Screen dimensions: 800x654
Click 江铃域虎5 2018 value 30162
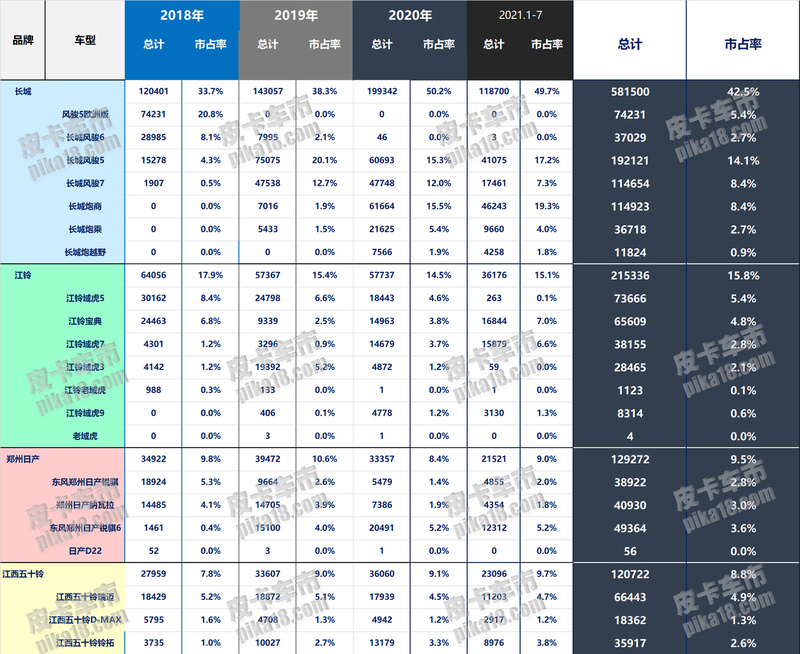click(x=154, y=298)
